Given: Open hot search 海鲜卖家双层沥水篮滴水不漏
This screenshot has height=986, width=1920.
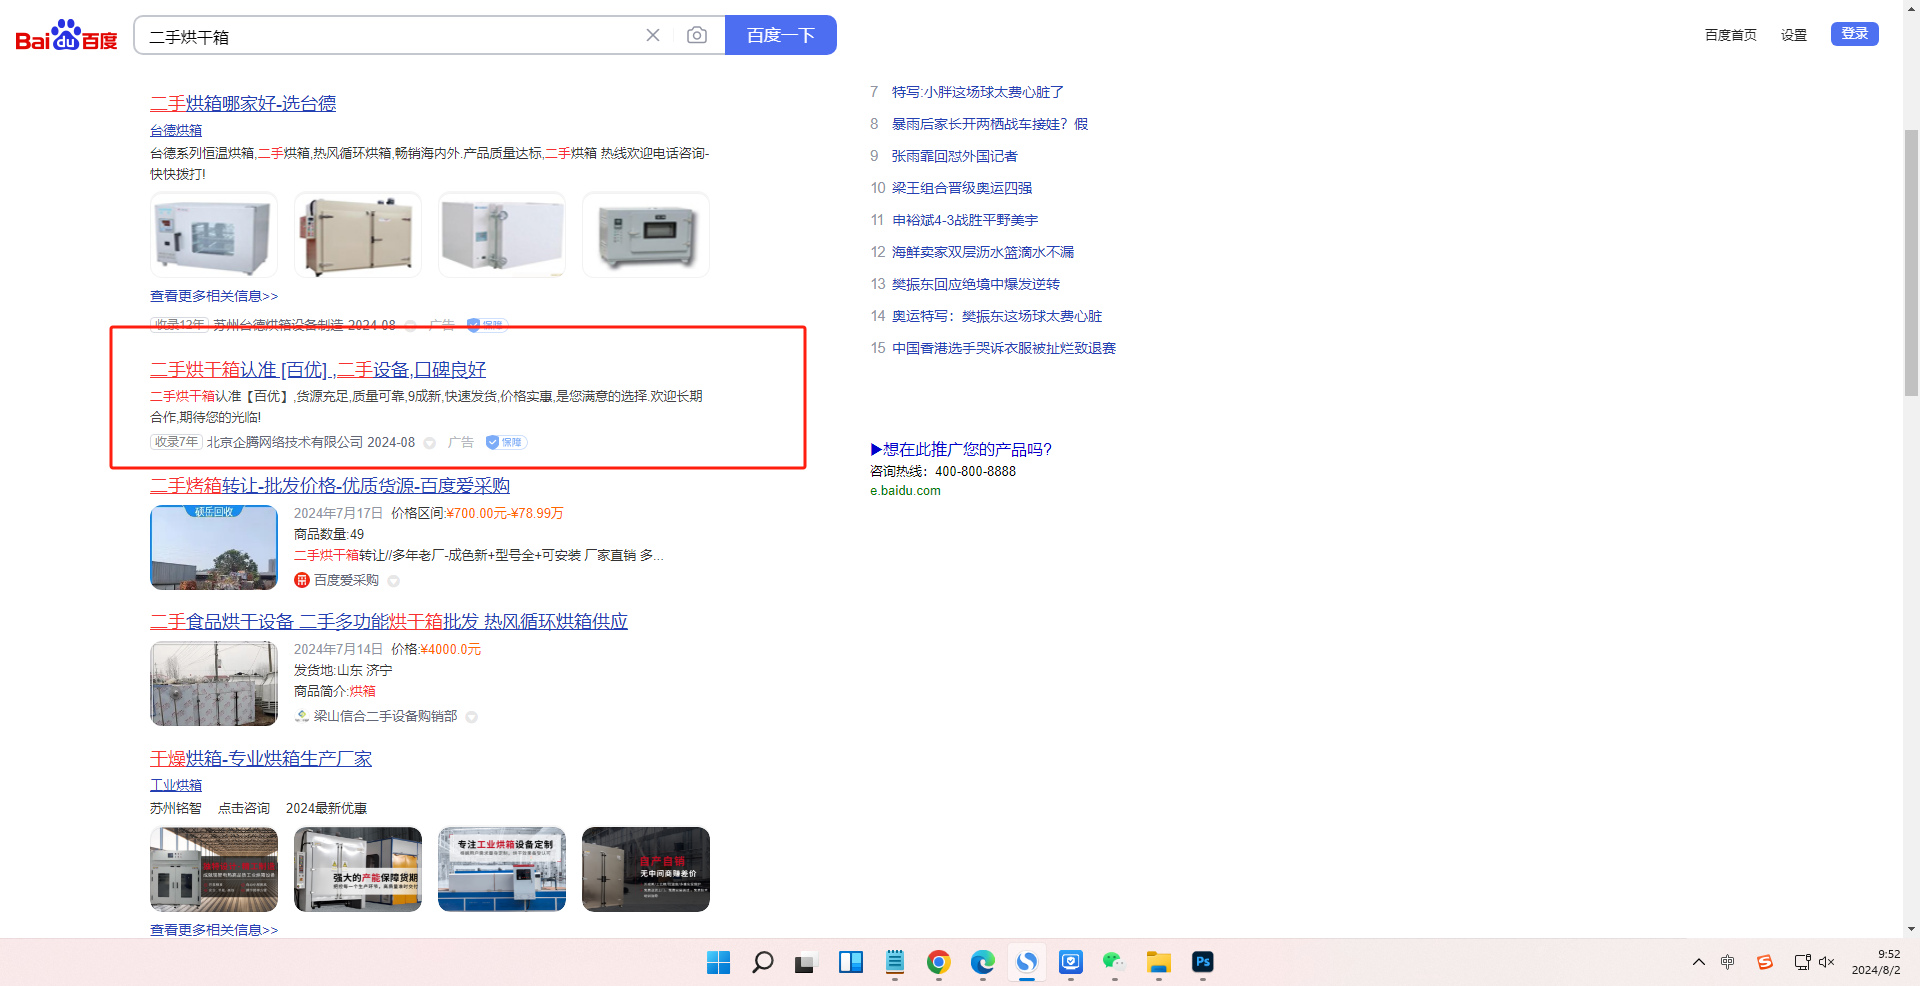Looking at the screenshot, I should pyautogui.click(x=983, y=252).
